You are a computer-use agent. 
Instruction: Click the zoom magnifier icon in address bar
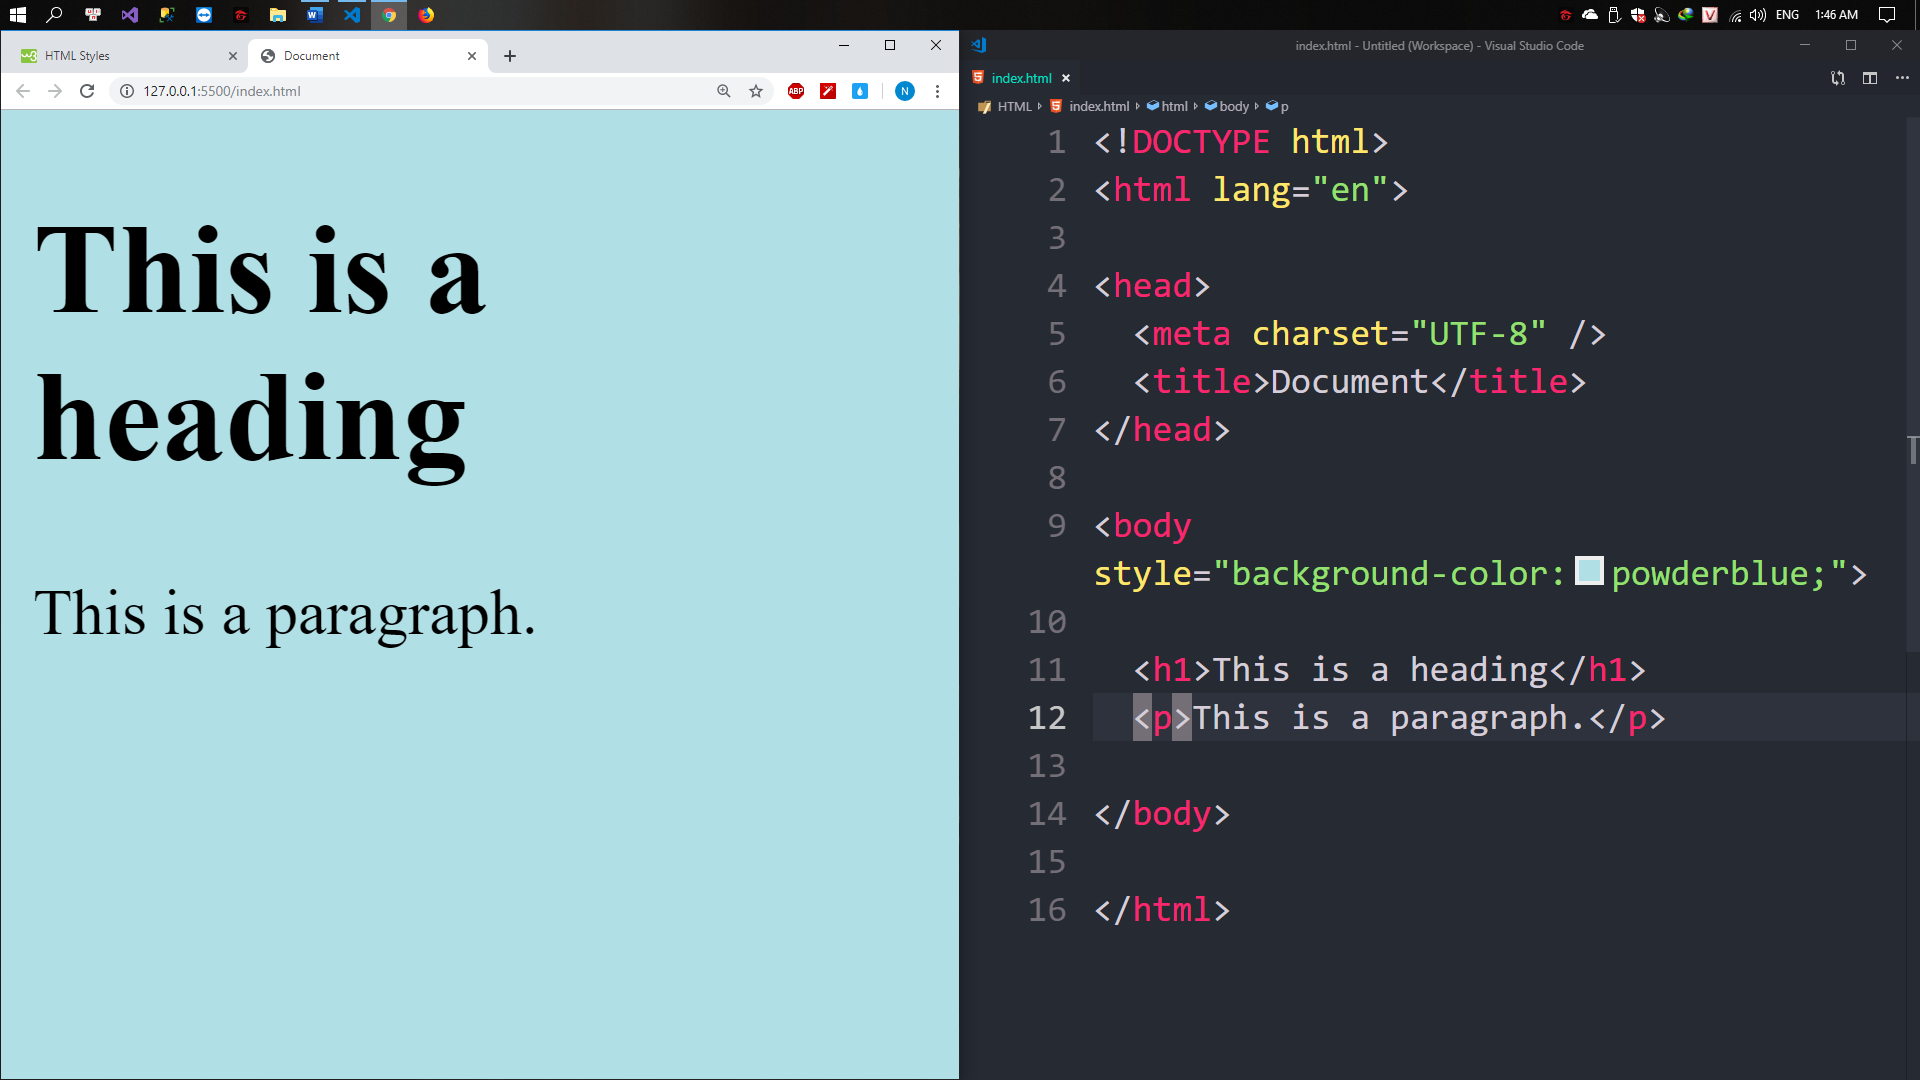[724, 91]
